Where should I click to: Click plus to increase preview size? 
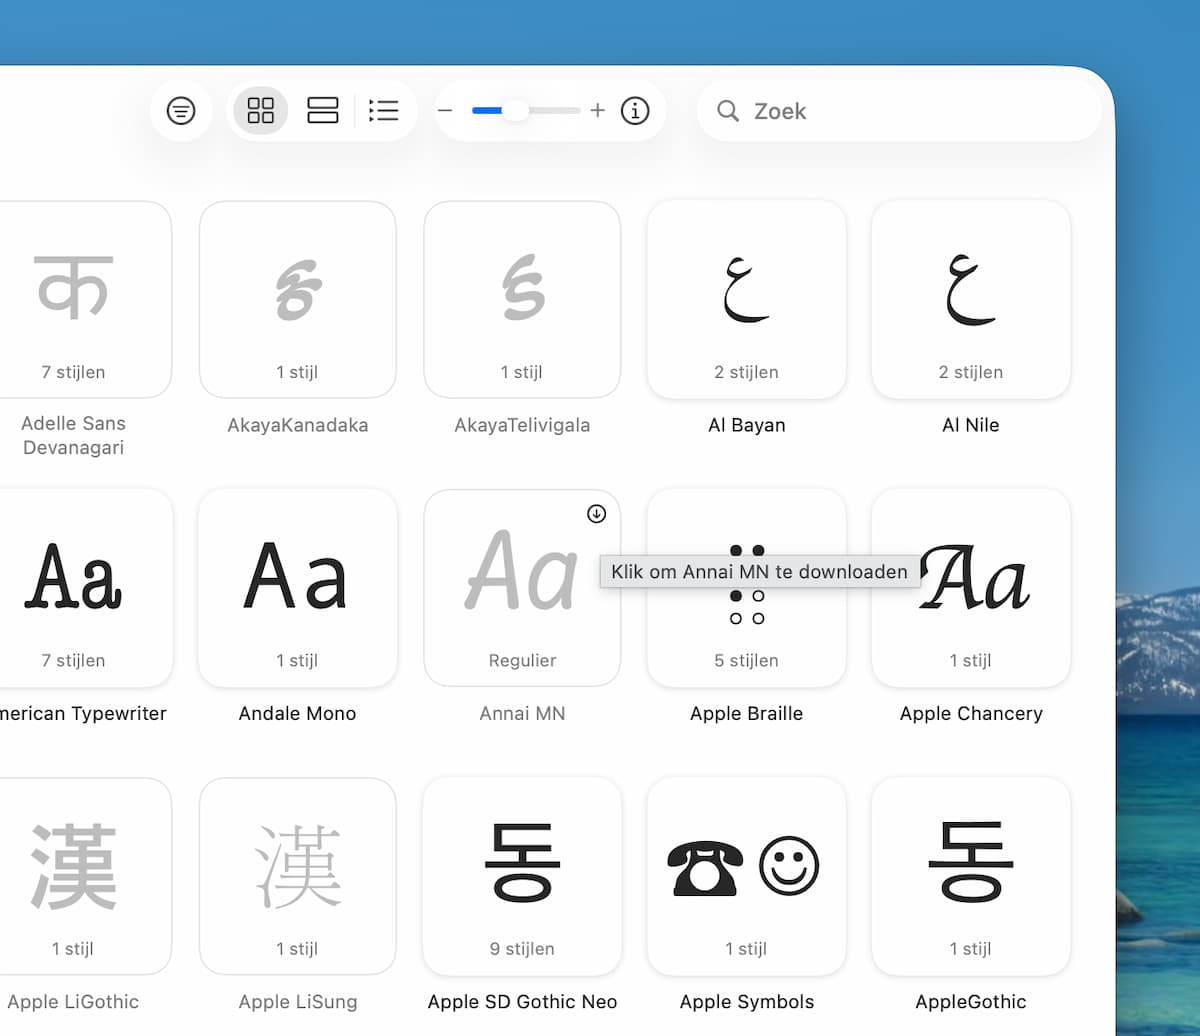point(598,110)
